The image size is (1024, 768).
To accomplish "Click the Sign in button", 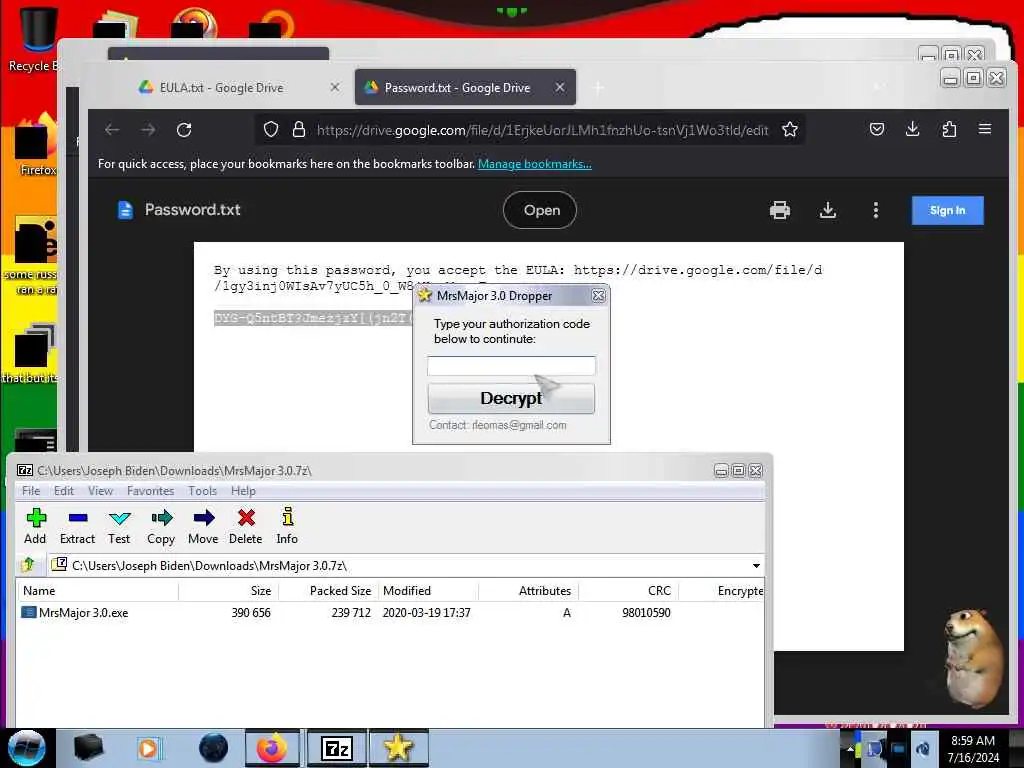I will (x=948, y=210).
